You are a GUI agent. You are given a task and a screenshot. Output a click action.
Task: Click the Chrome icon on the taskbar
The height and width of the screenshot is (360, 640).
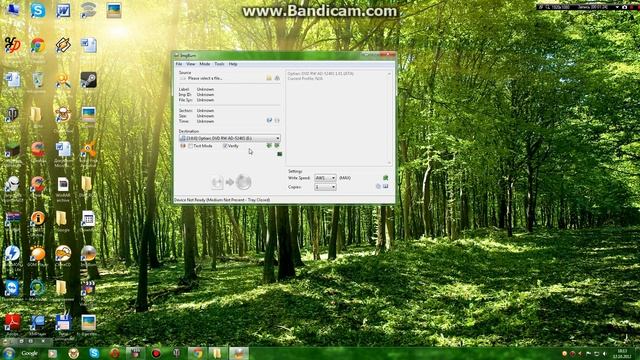pyautogui.click(x=197, y=353)
